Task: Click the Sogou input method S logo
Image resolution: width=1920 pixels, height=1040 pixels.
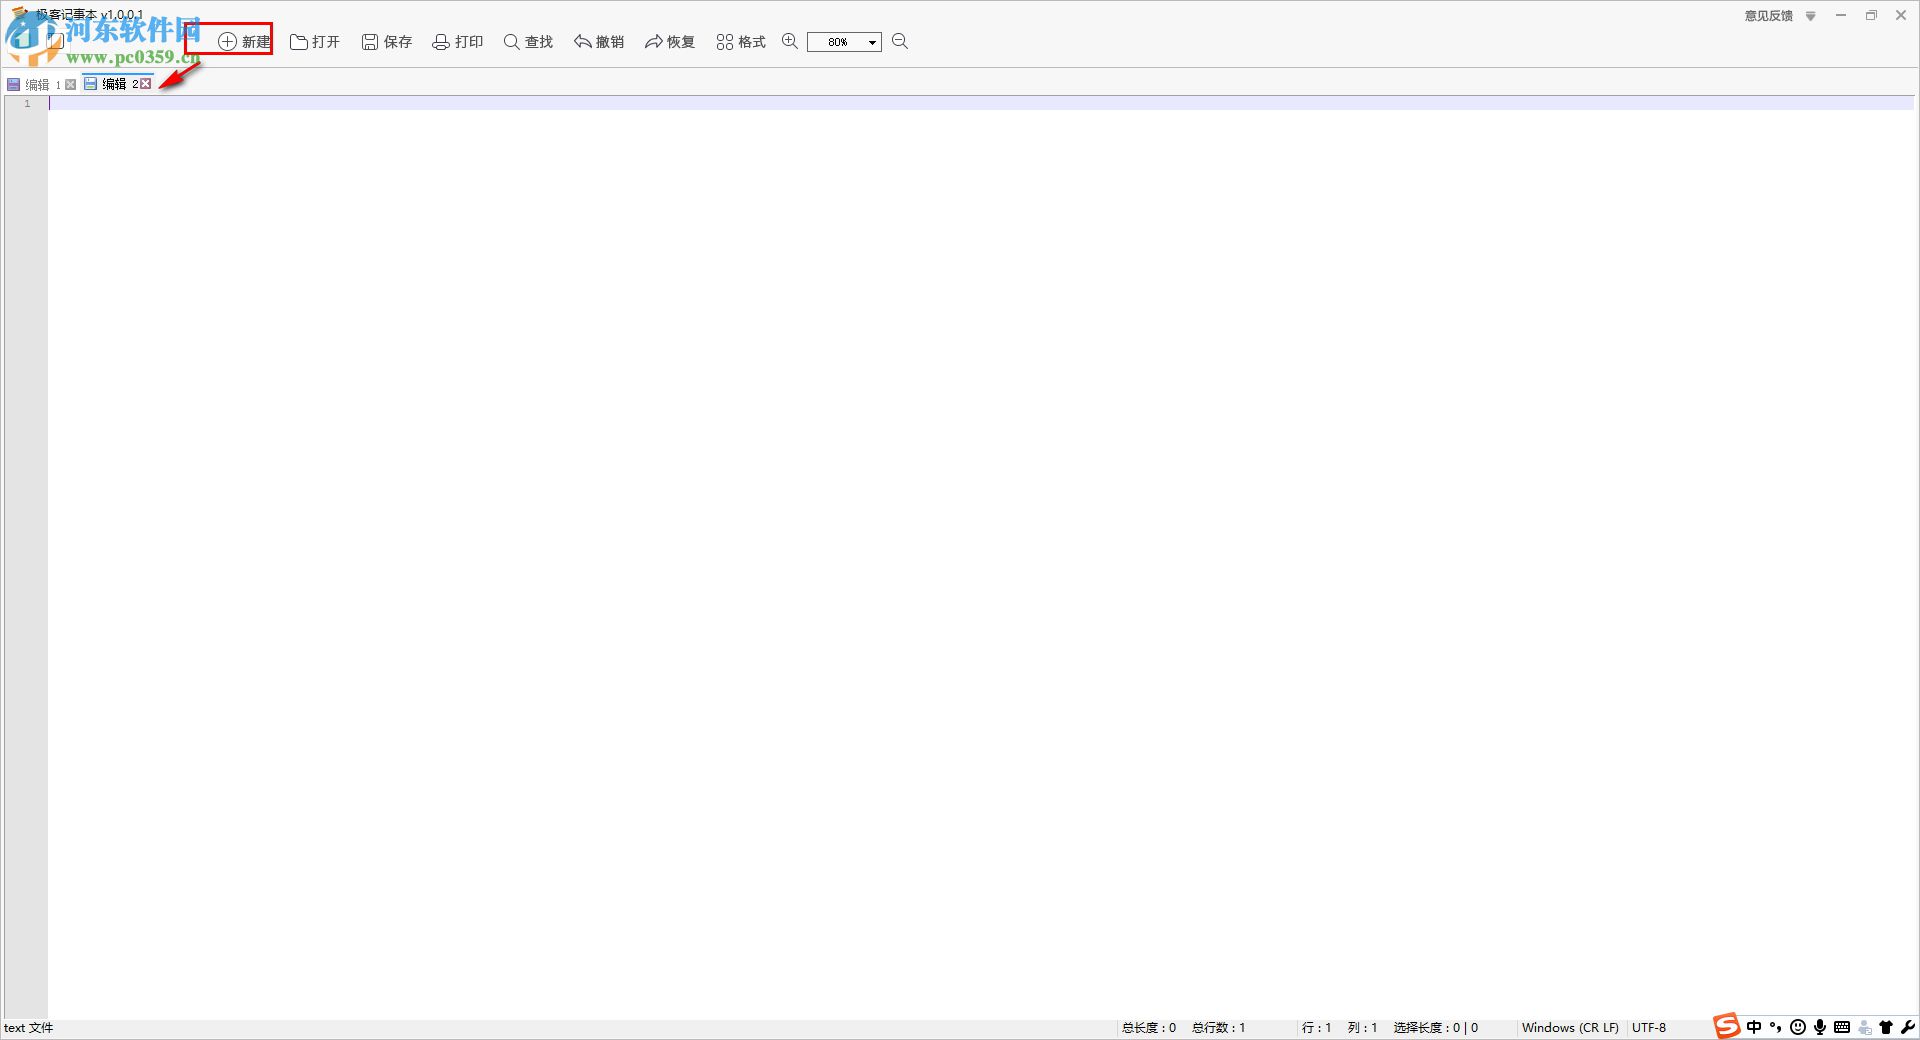Action: [x=1727, y=1026]
